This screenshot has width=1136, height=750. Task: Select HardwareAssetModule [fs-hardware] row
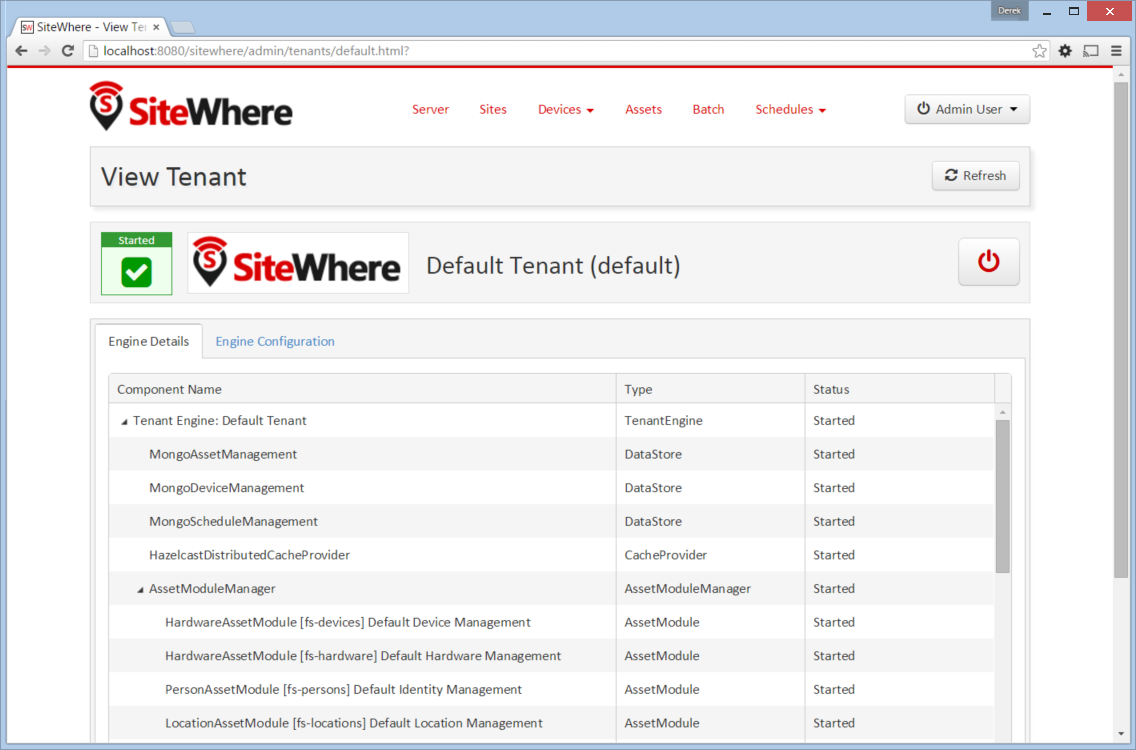click(x=551, y=656)
